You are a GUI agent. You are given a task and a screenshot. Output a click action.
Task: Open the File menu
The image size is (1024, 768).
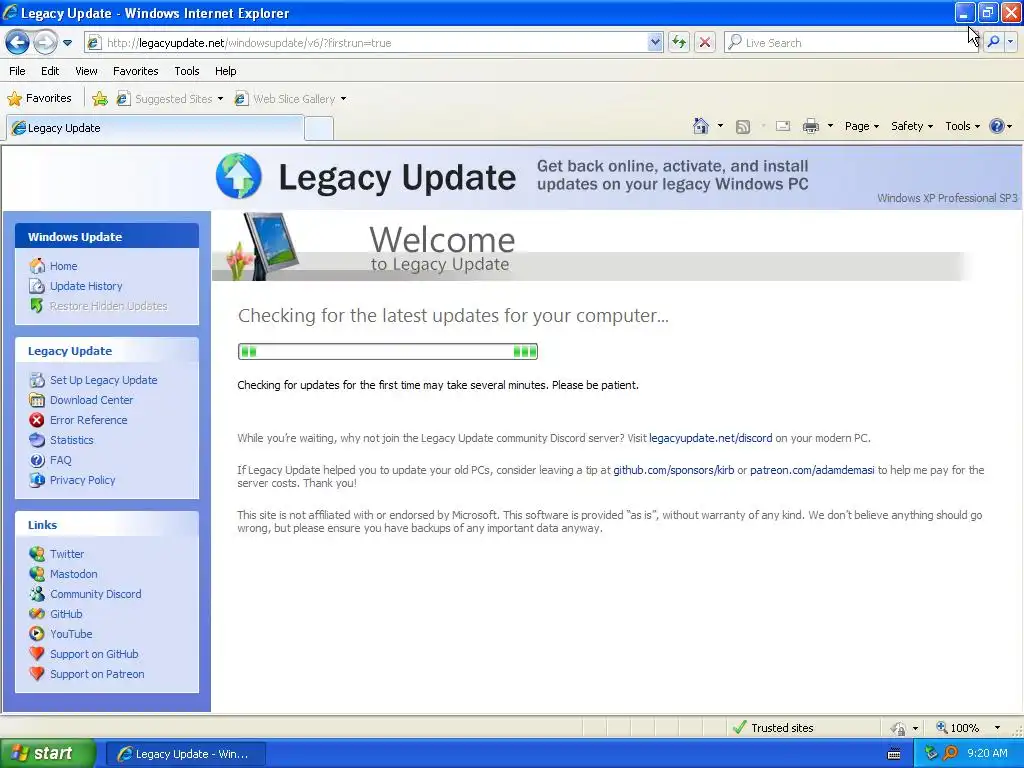(18, 71)
